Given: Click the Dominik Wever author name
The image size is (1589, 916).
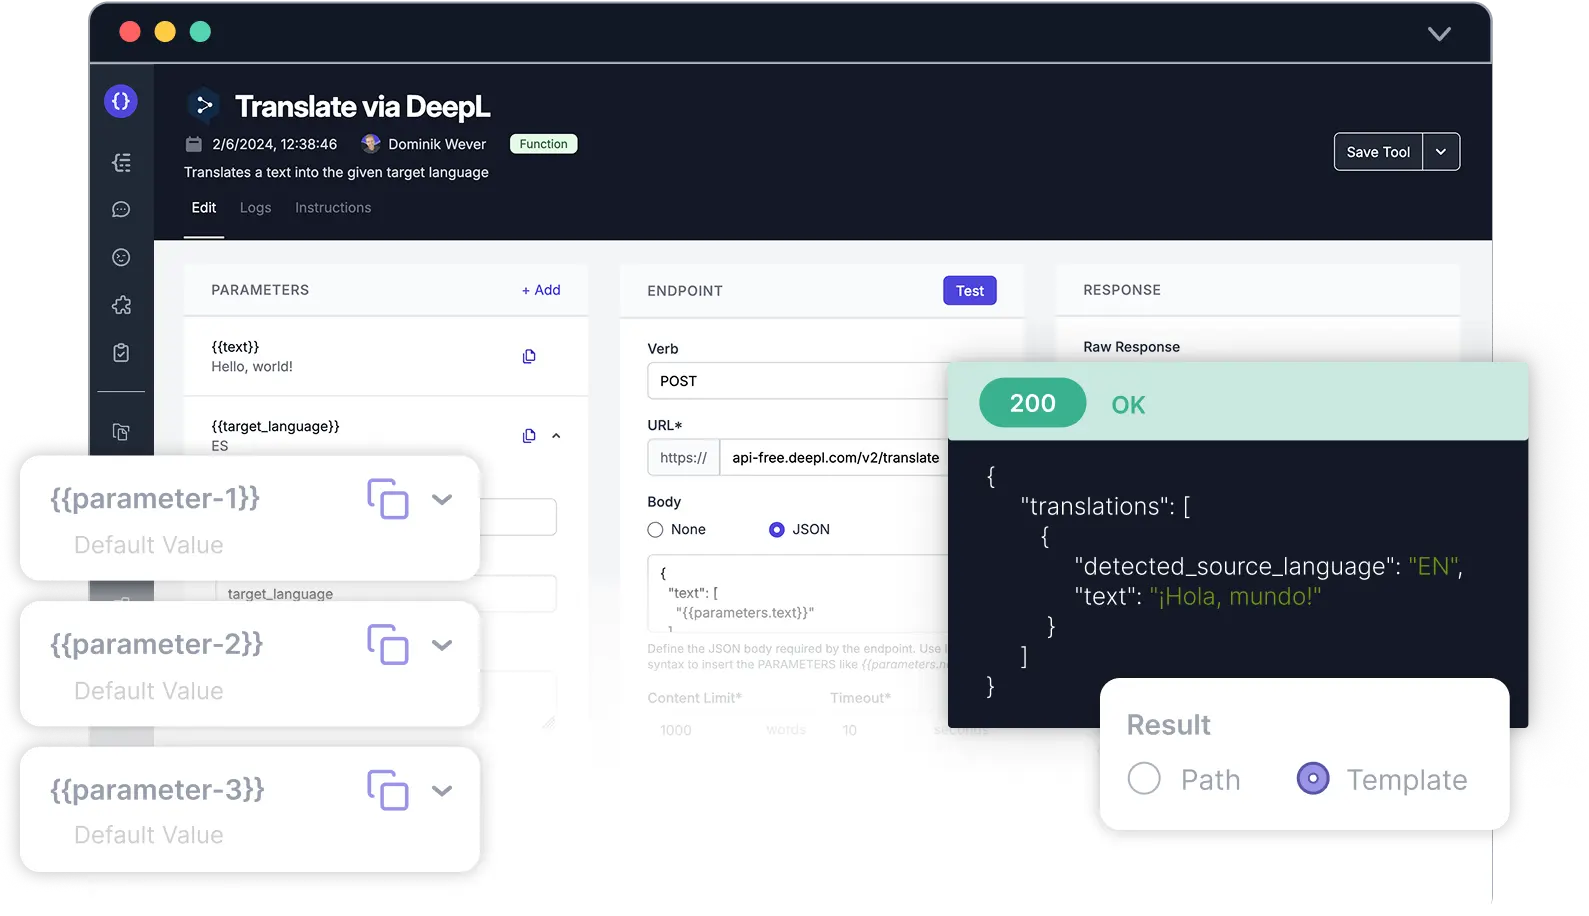Looking at the screenshot, I should (437, 144).
